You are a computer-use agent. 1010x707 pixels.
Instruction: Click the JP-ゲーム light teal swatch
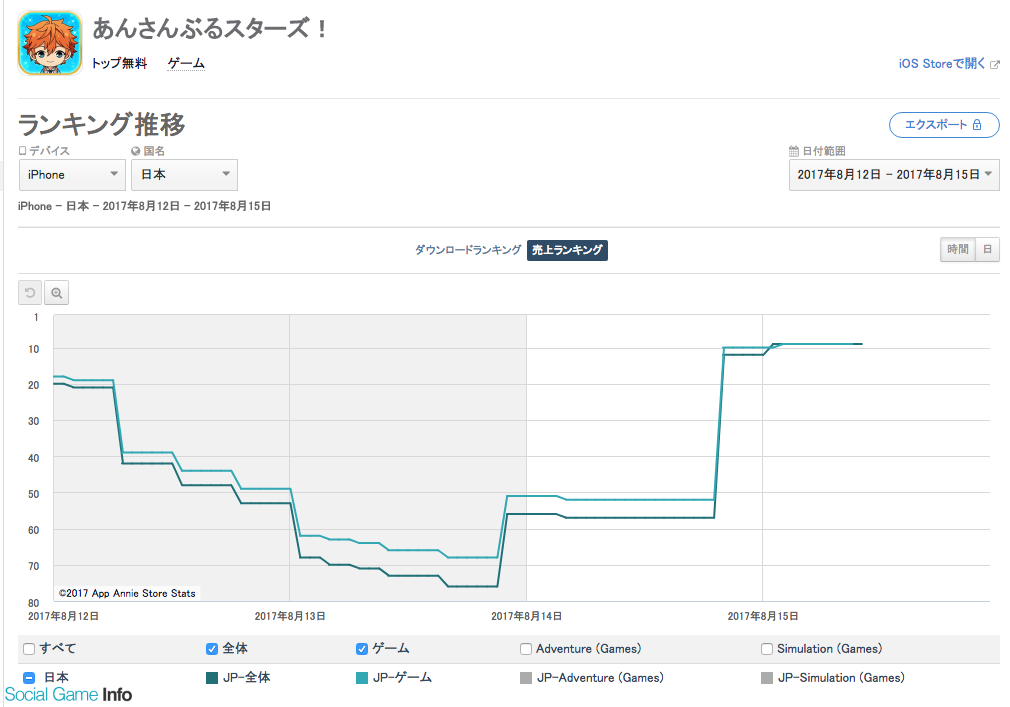coord(361,678)
